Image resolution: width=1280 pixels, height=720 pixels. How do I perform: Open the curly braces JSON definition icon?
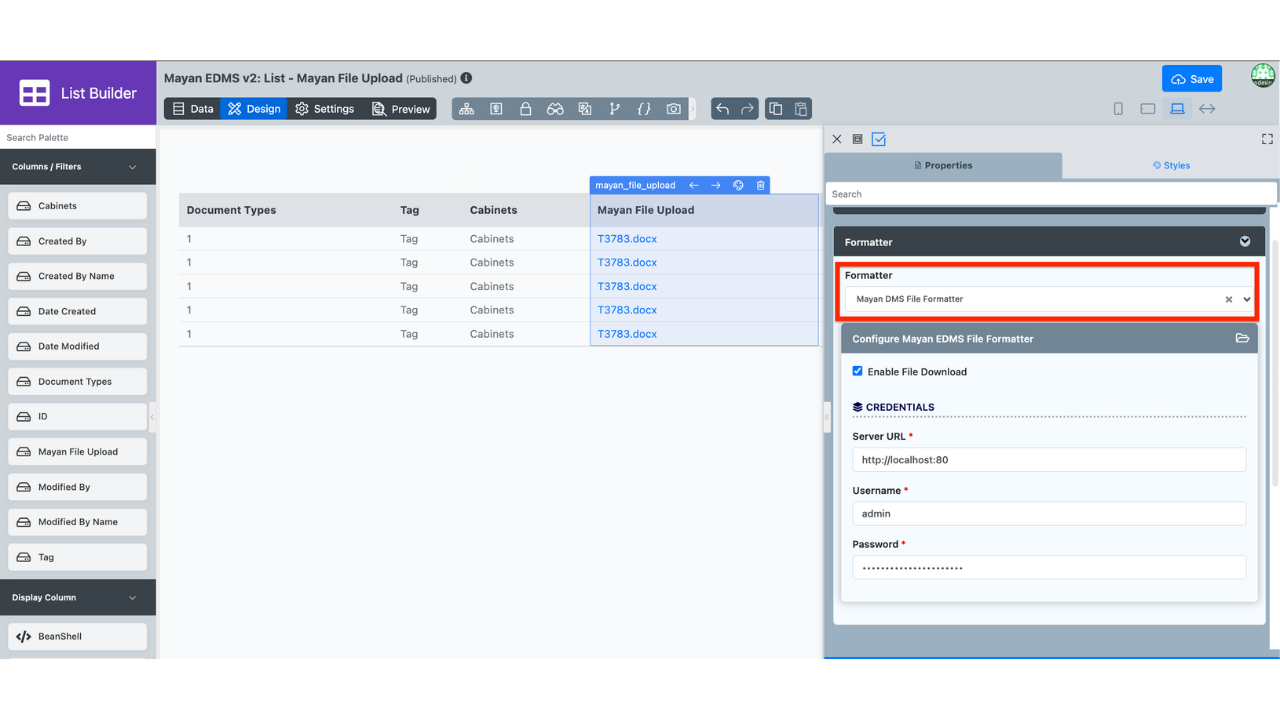pyautogui.click(x=644, y=109)
